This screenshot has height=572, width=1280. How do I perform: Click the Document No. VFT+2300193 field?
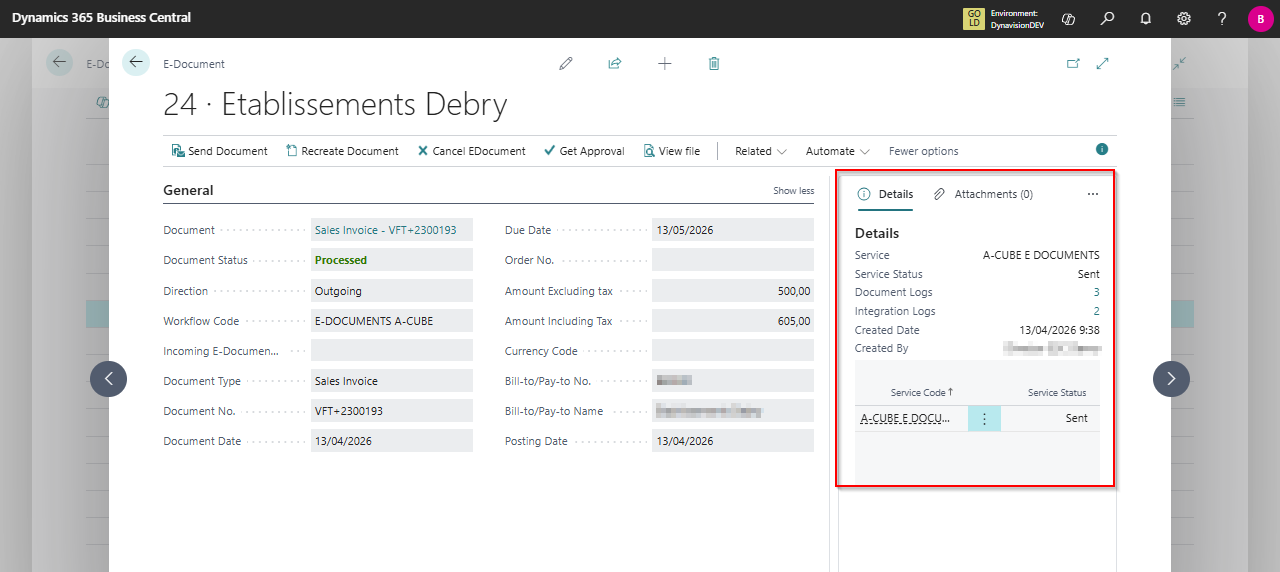pos(392,411)
